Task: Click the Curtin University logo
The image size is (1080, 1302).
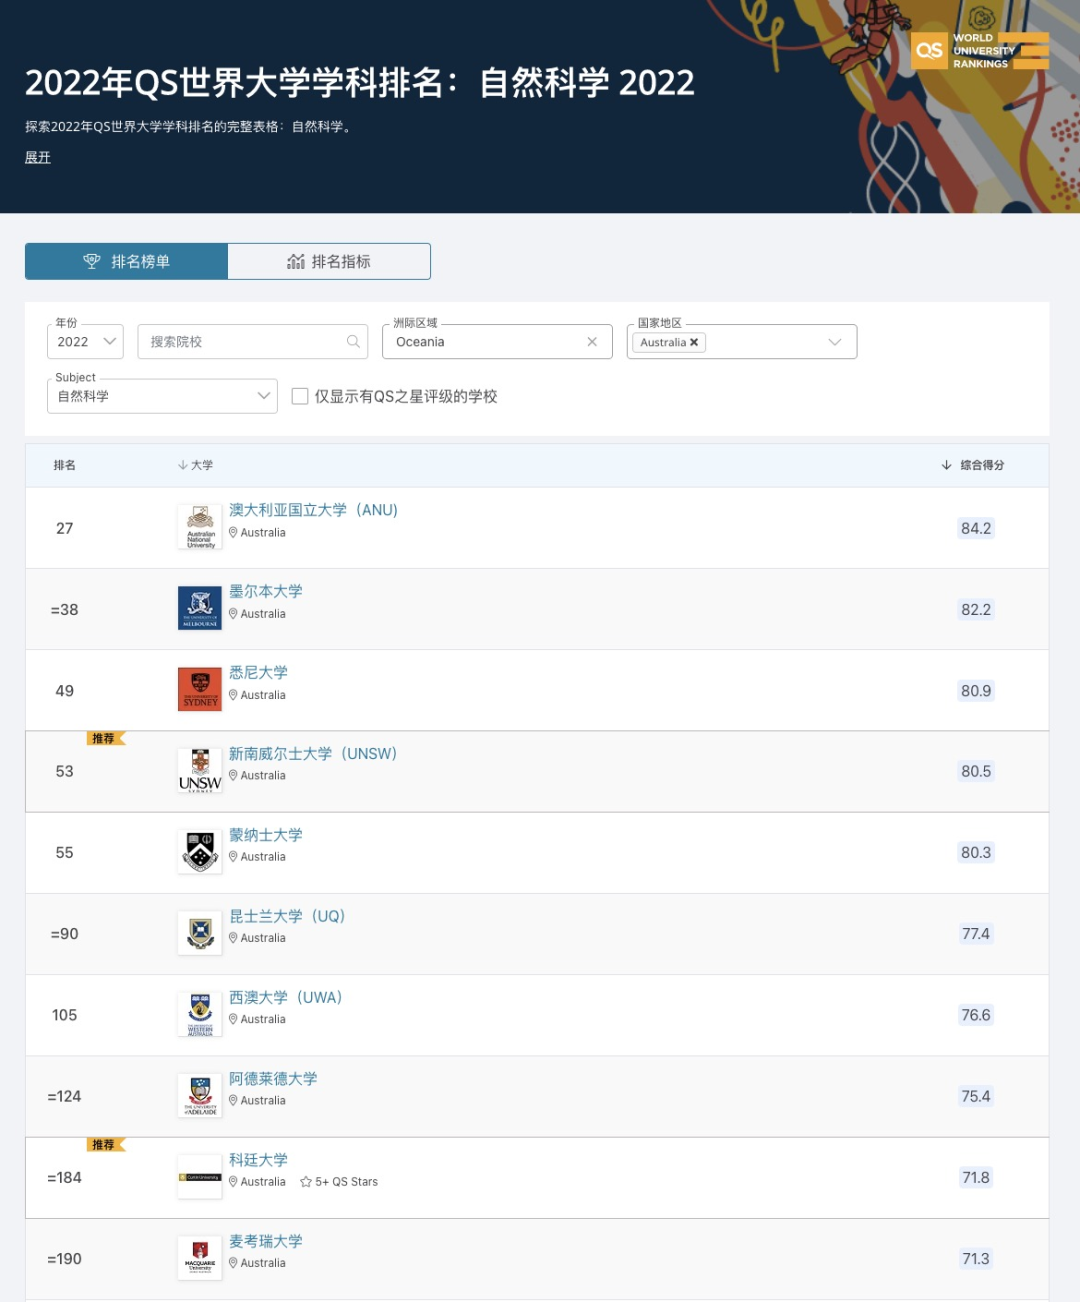Action: tap(200, 1177)
